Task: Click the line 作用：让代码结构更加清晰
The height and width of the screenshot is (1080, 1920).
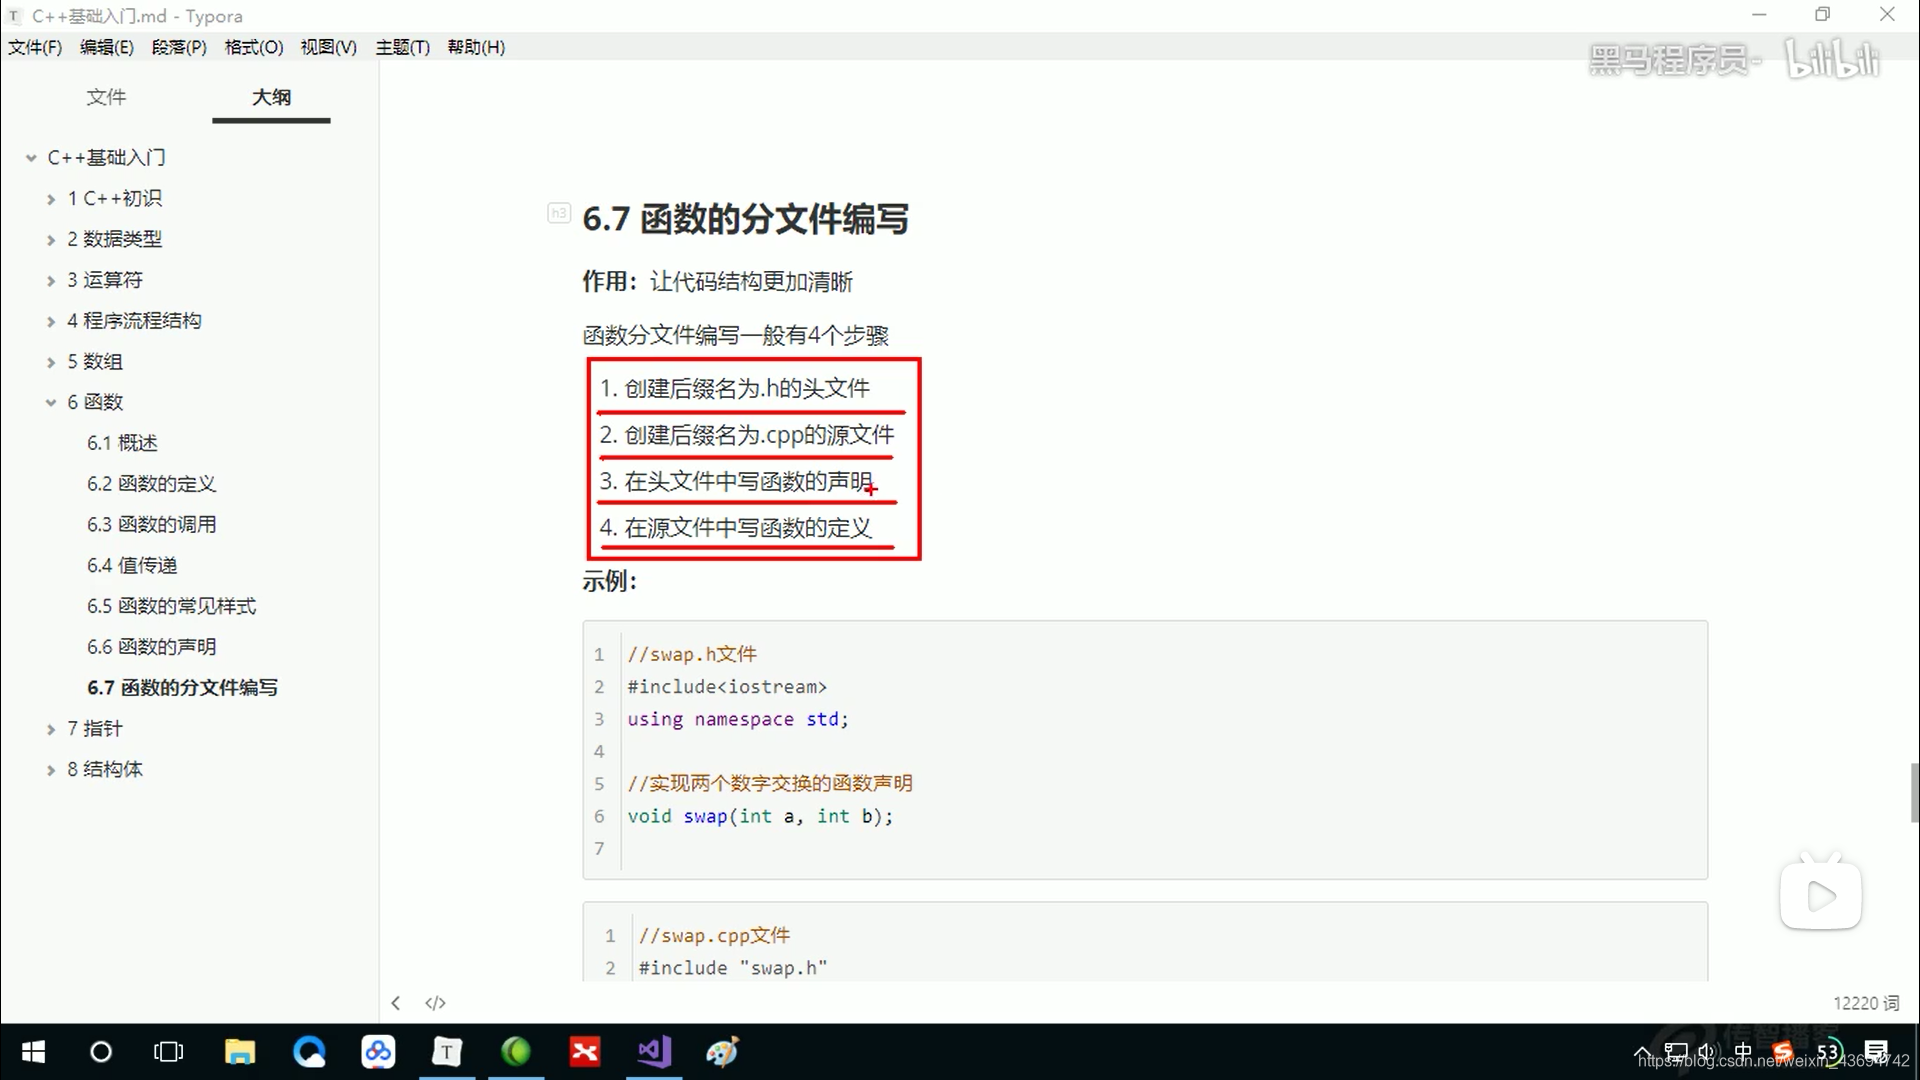Action: [x=717, y=282]
